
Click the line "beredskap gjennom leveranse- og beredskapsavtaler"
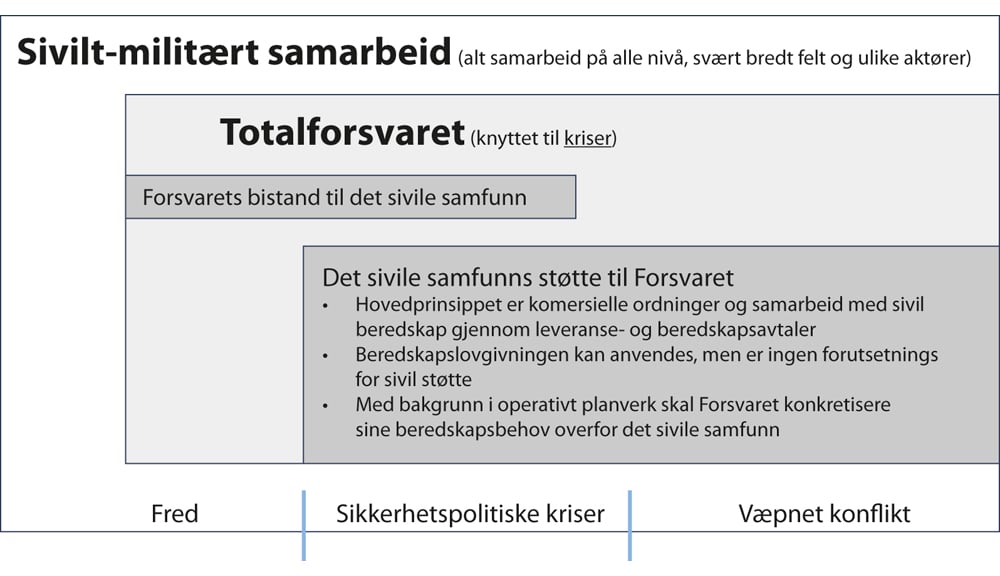pos(561,328)
